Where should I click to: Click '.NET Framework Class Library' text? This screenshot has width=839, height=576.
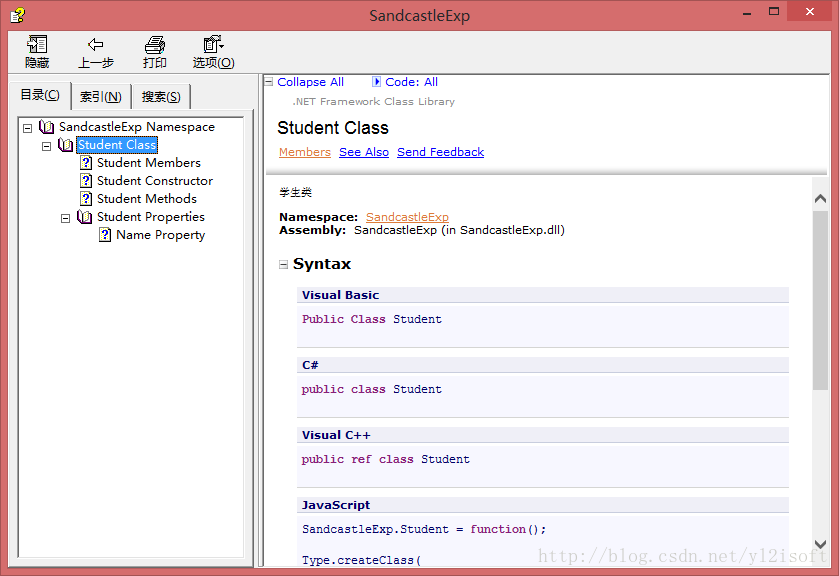tap(373, 102)
